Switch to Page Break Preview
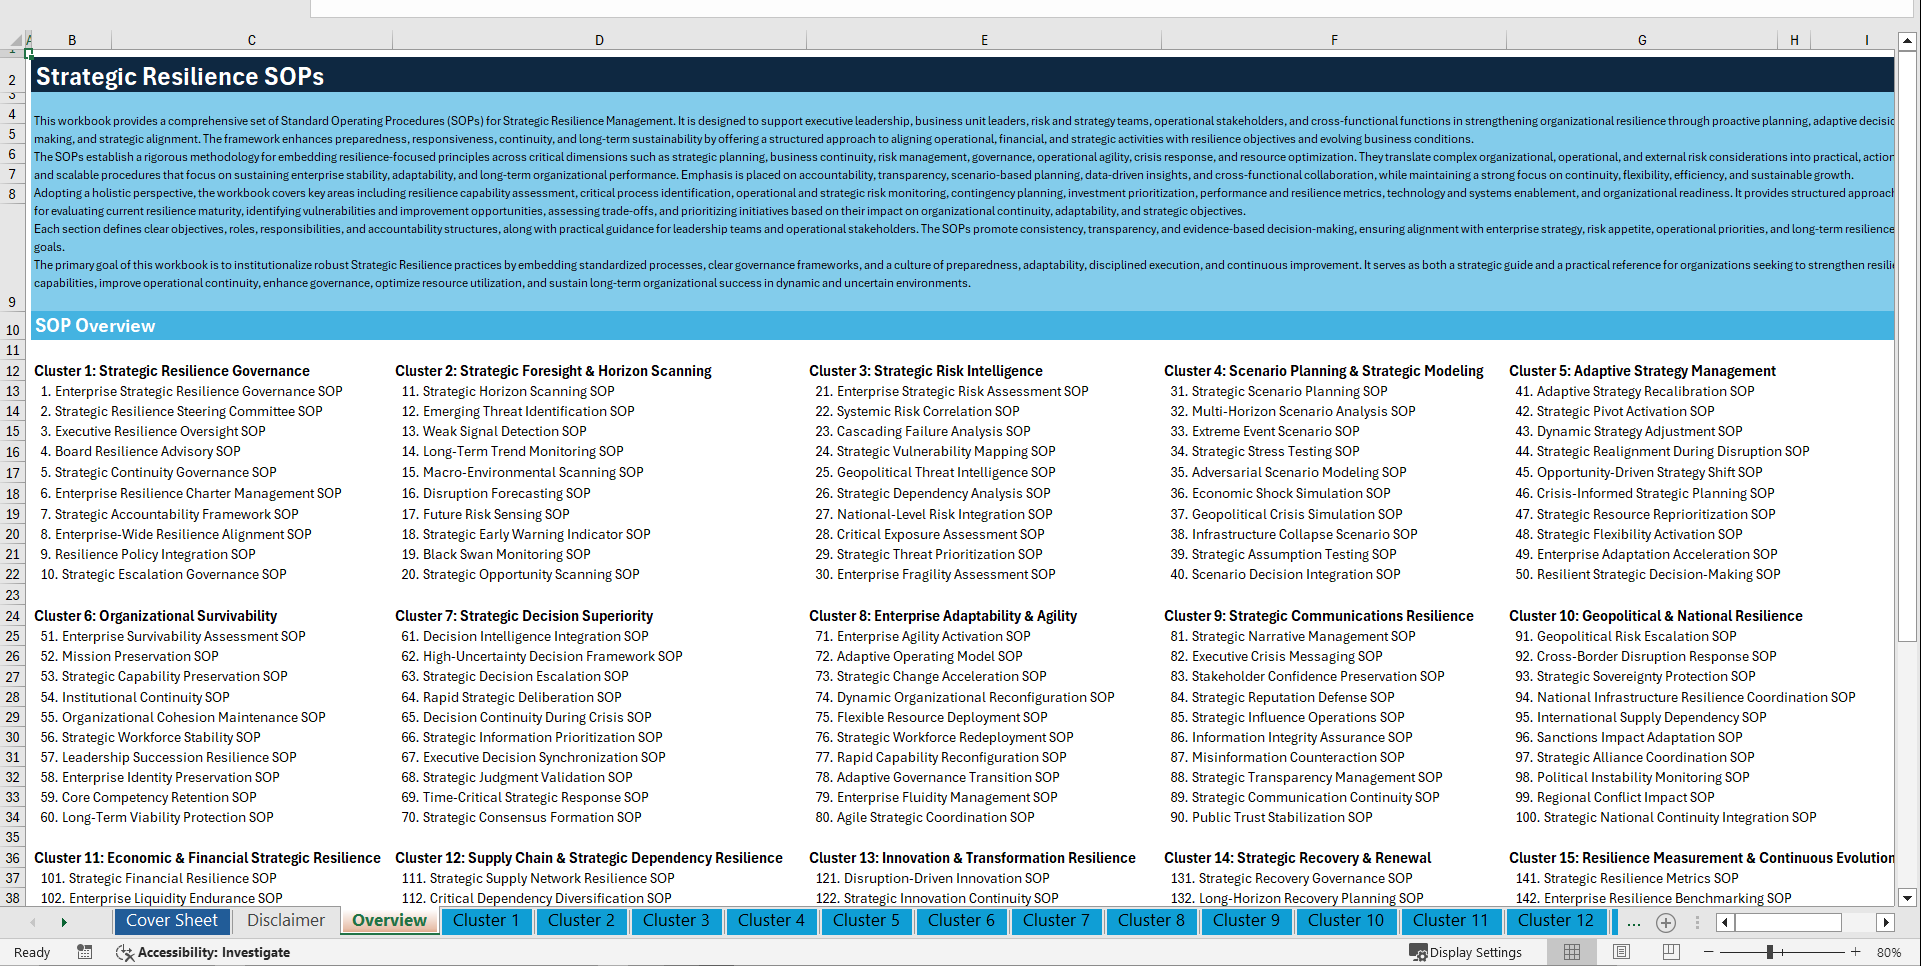This screenshot has height=966, width=1921. point(1671,952)
